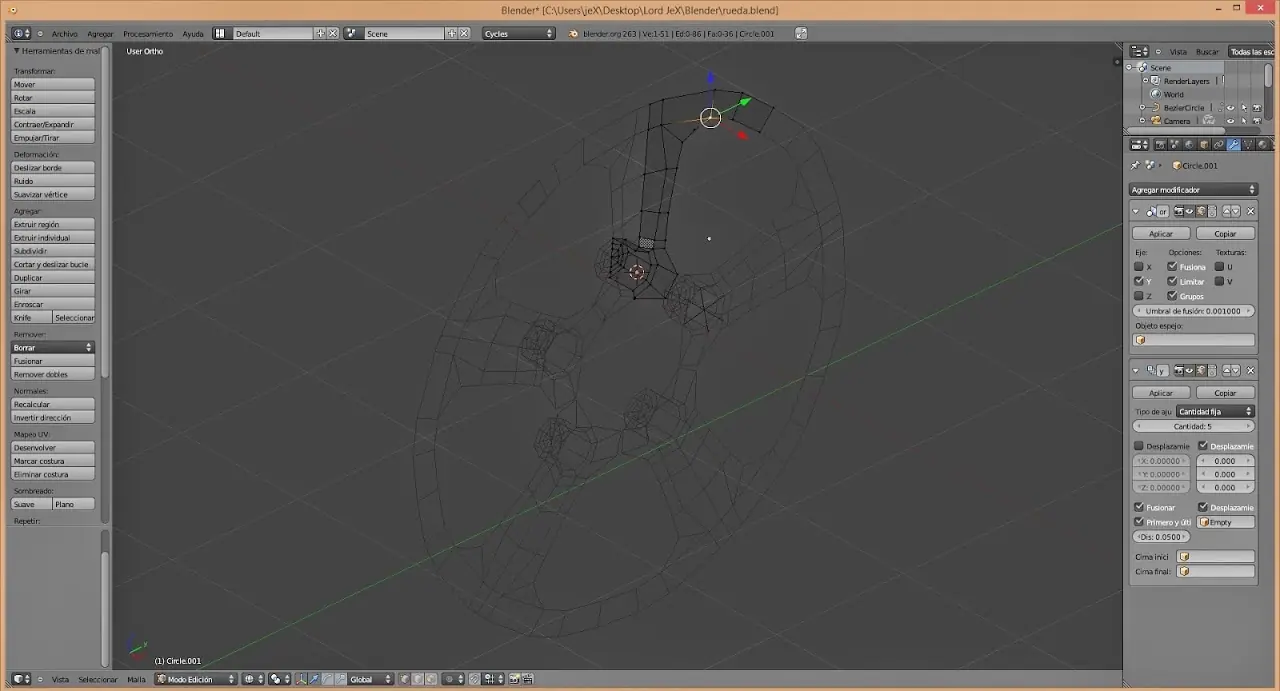
Task: Switch to face select mode
Action: 430,679
